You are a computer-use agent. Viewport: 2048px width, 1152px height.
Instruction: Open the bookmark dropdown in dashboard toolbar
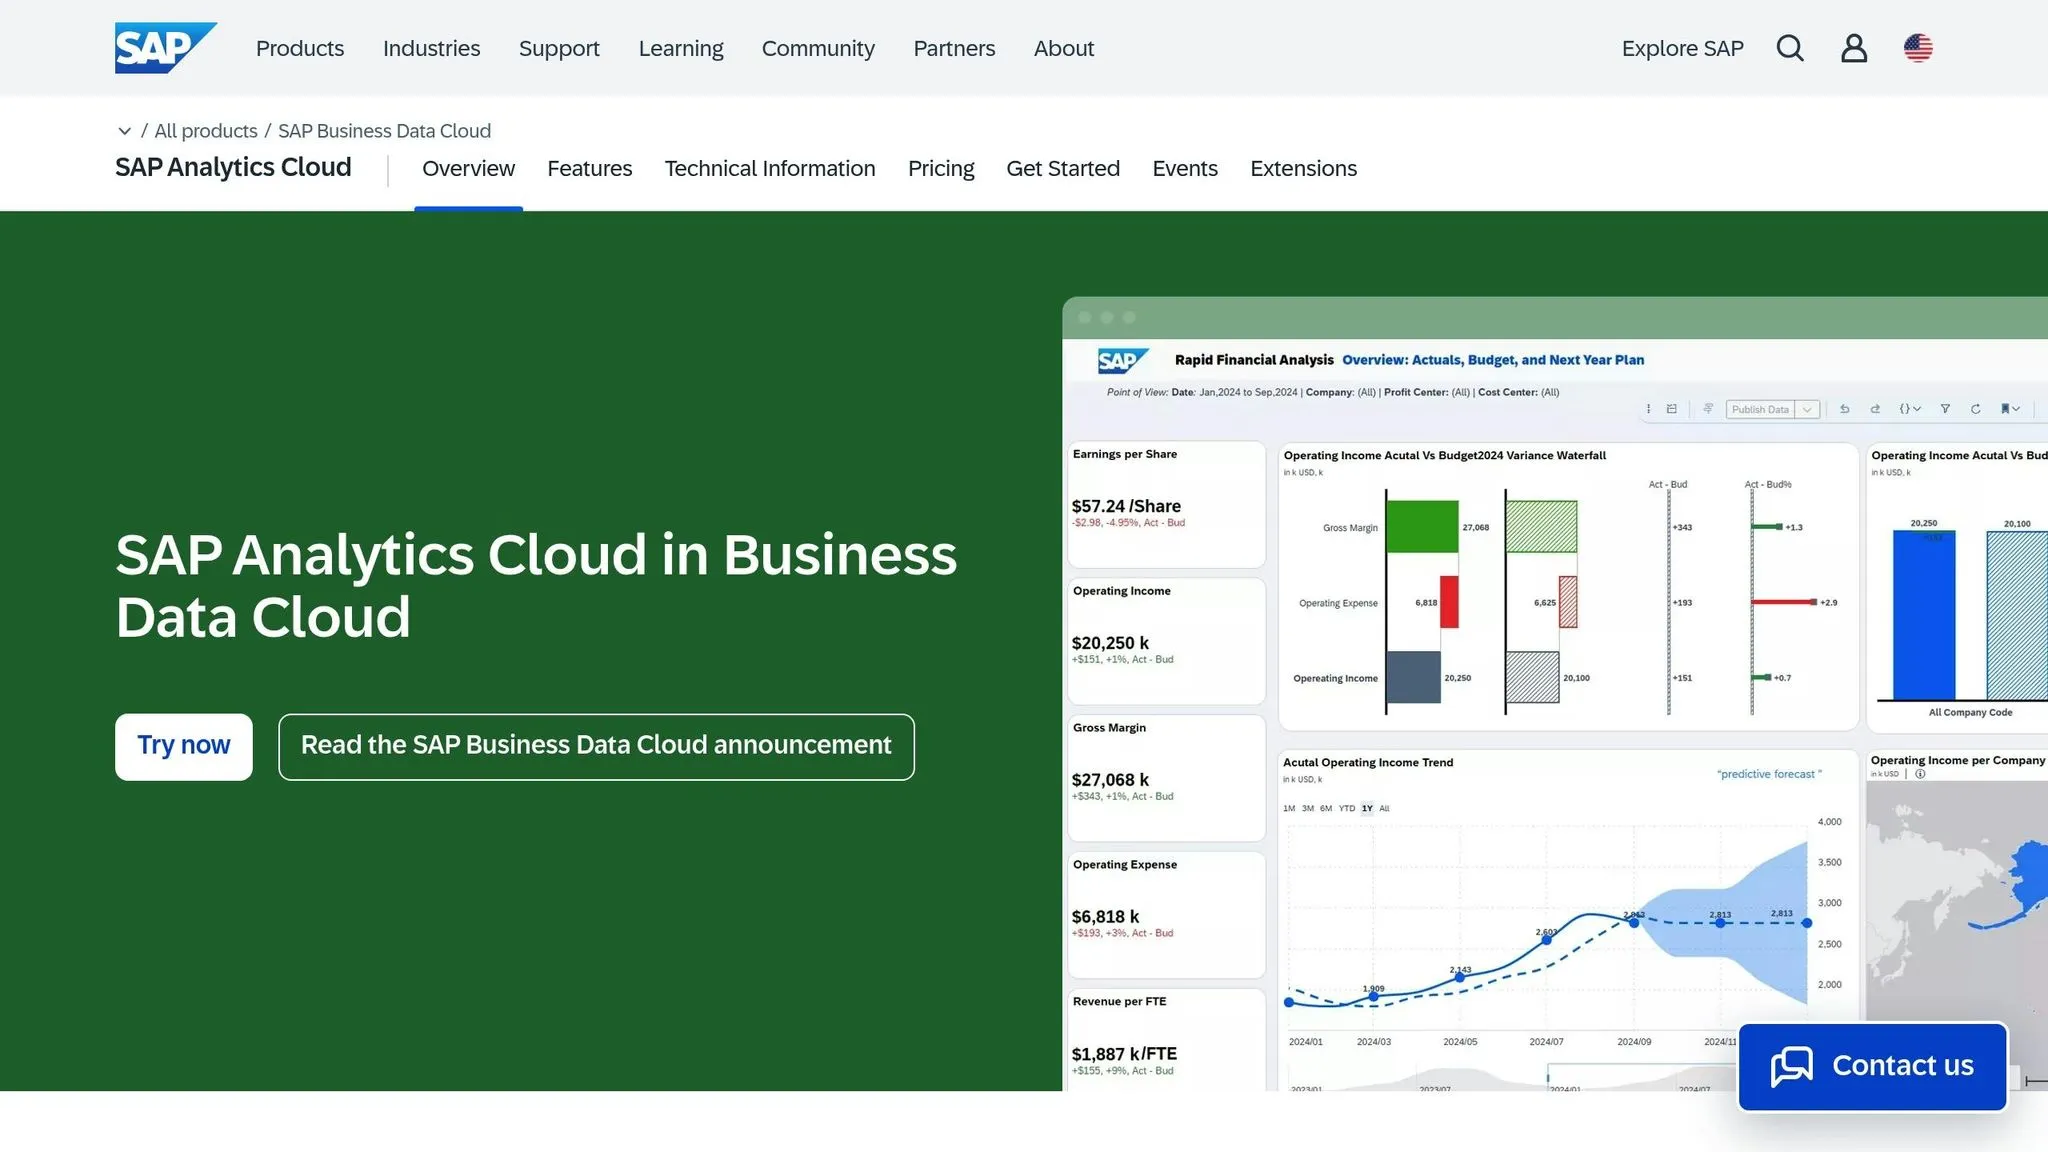tap(2010, 409)
